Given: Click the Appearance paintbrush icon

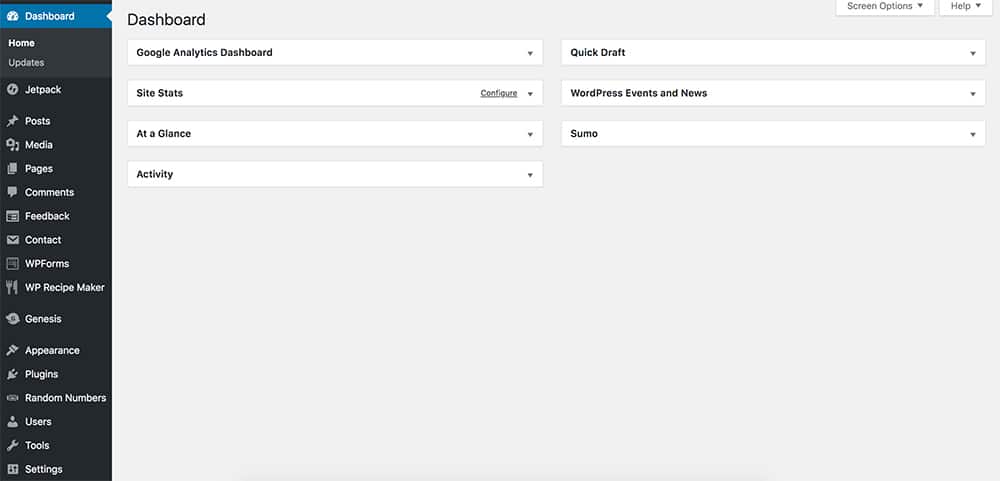Looking at the screenshot, I should tap(12, 350).
